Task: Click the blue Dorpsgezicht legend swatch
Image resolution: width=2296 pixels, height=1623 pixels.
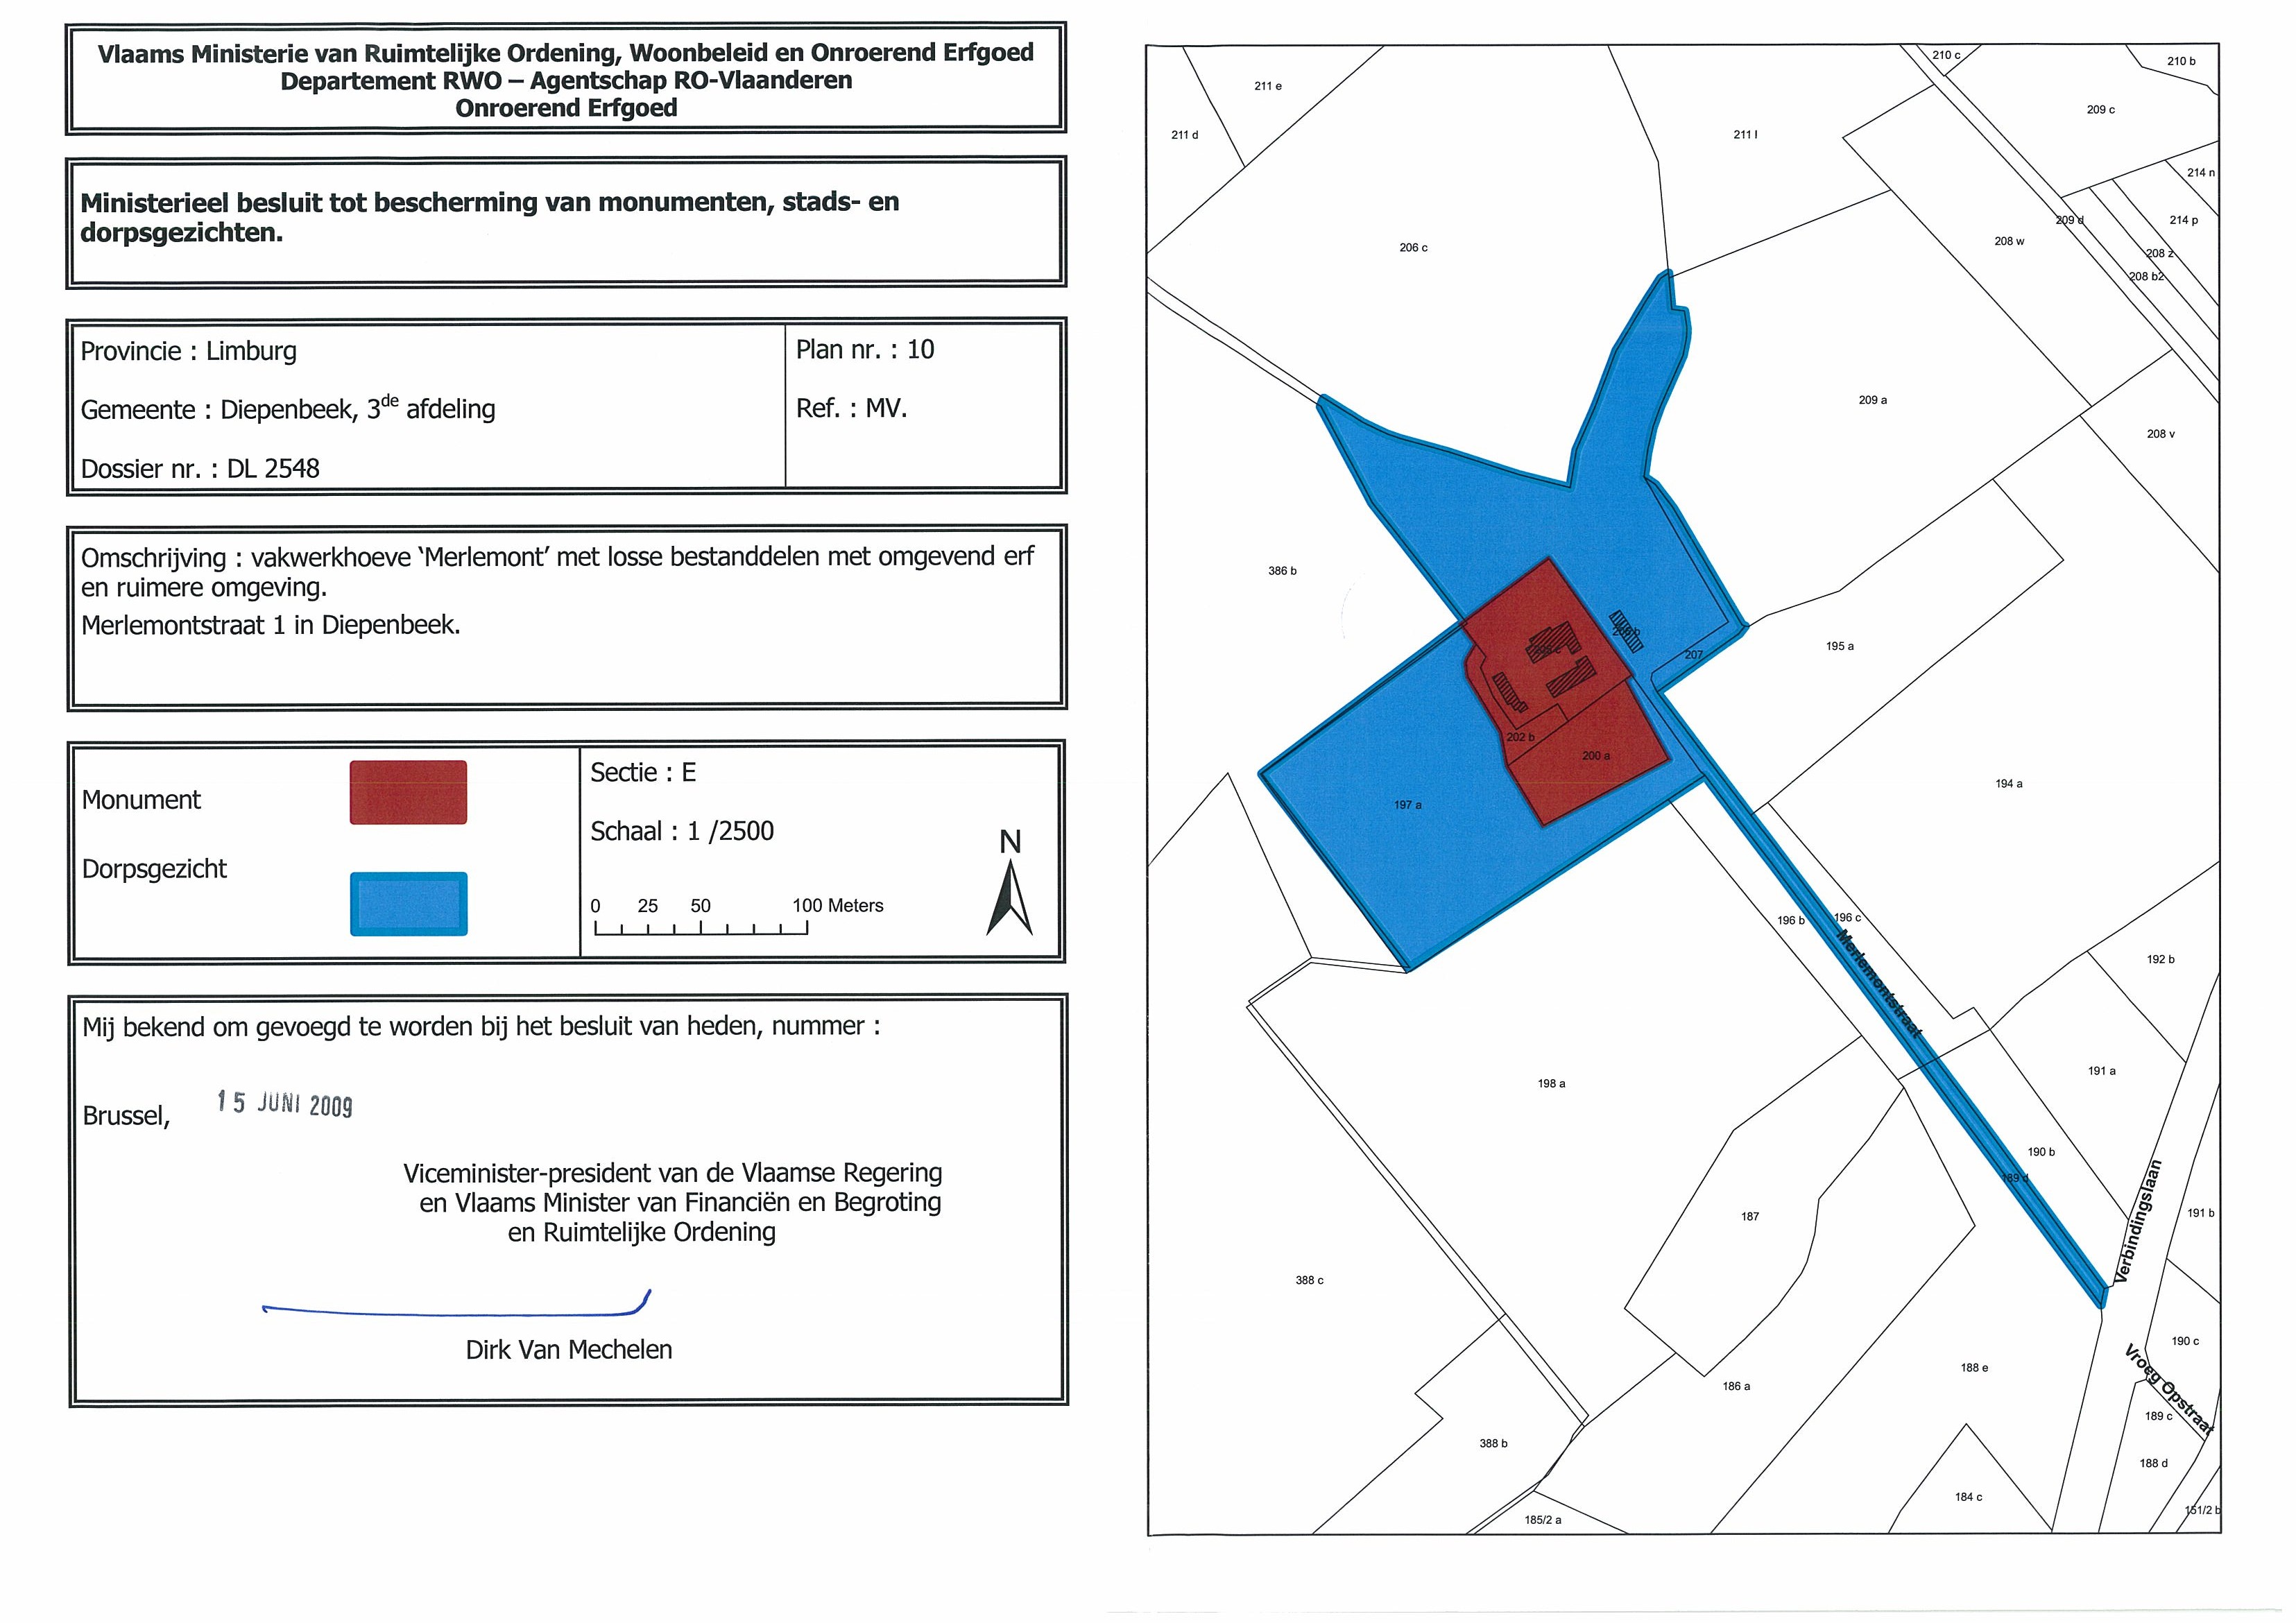Action: [408, 904]
